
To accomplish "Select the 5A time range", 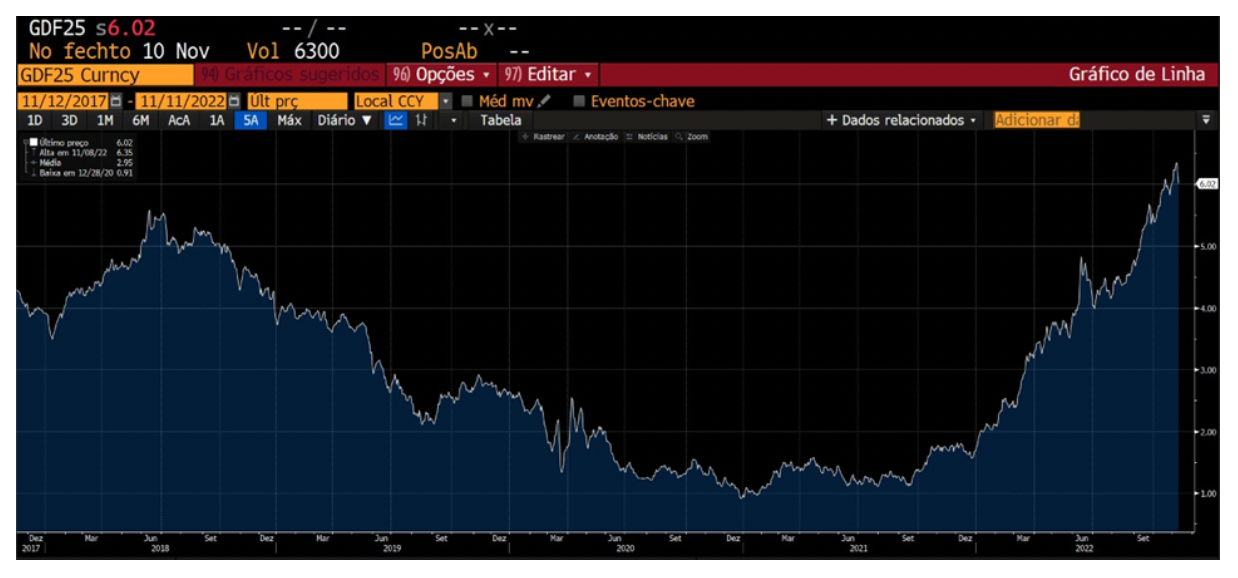I will tap(251, 120).
